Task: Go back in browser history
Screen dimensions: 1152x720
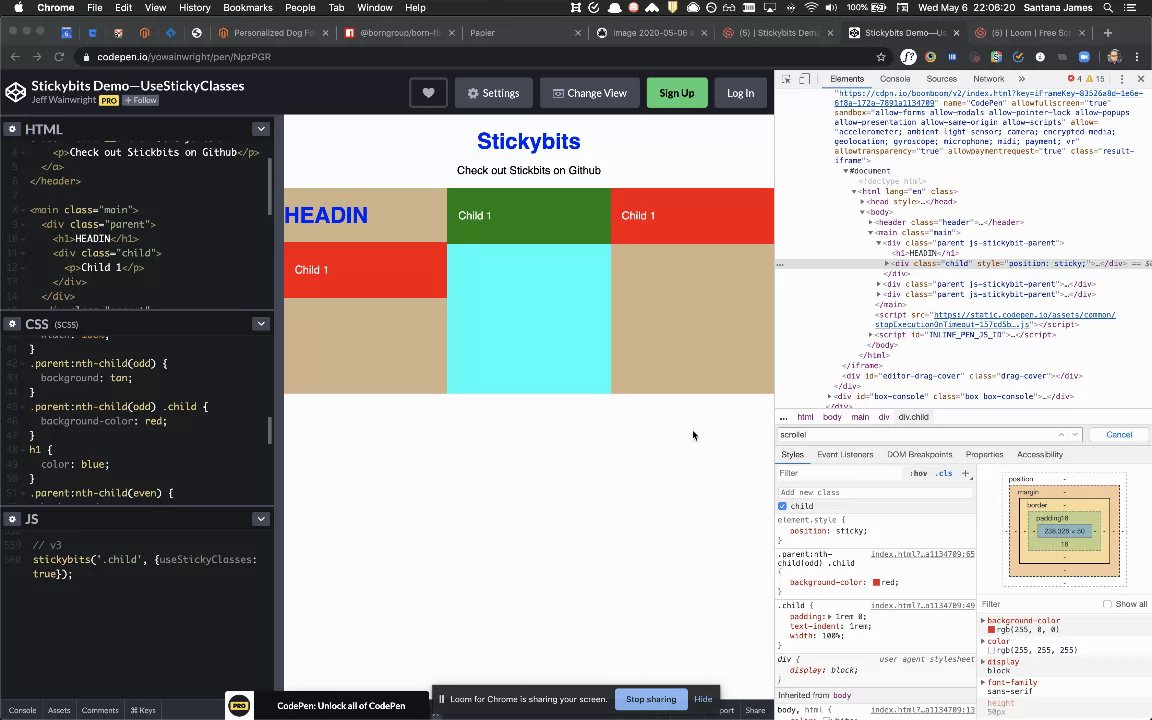Action: (x=15, y=57)
